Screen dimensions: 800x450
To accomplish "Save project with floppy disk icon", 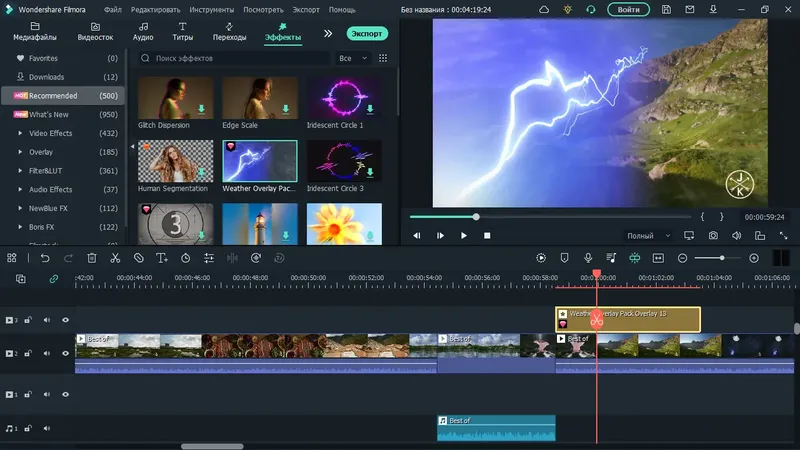I will pyautogui.click(x=666, y=9).
